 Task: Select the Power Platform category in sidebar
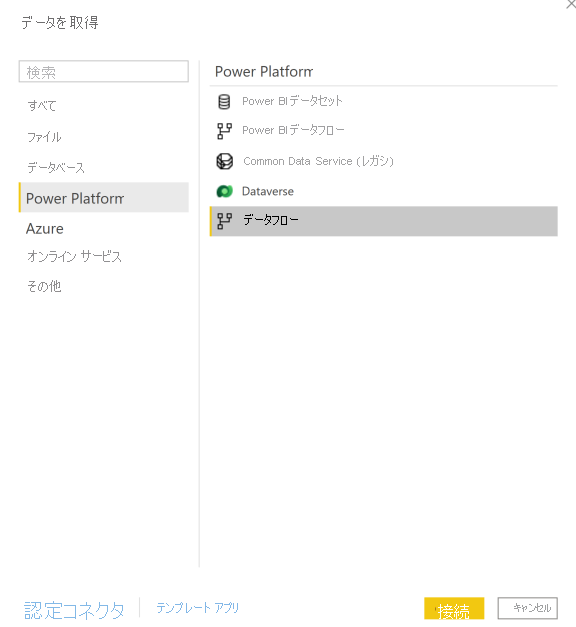(104, 198)
